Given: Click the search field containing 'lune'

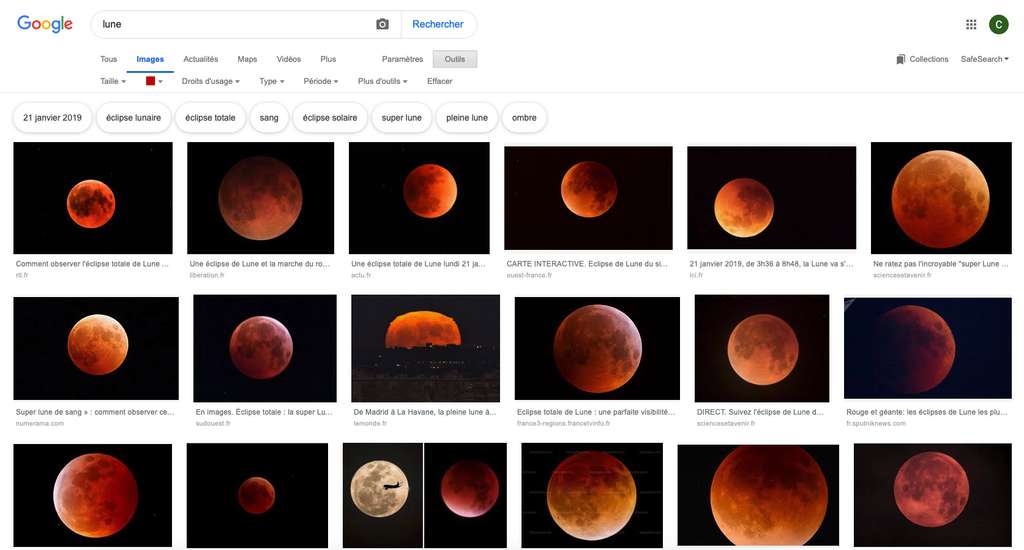Looking at the screenshot, I should [230, 24].
